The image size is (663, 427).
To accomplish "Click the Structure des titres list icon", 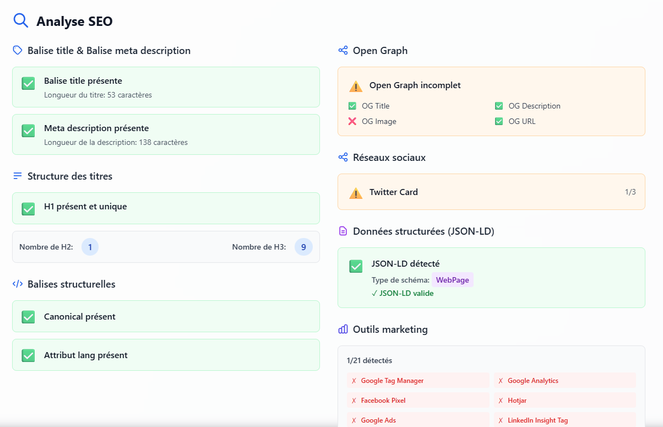I will point(17,176).
